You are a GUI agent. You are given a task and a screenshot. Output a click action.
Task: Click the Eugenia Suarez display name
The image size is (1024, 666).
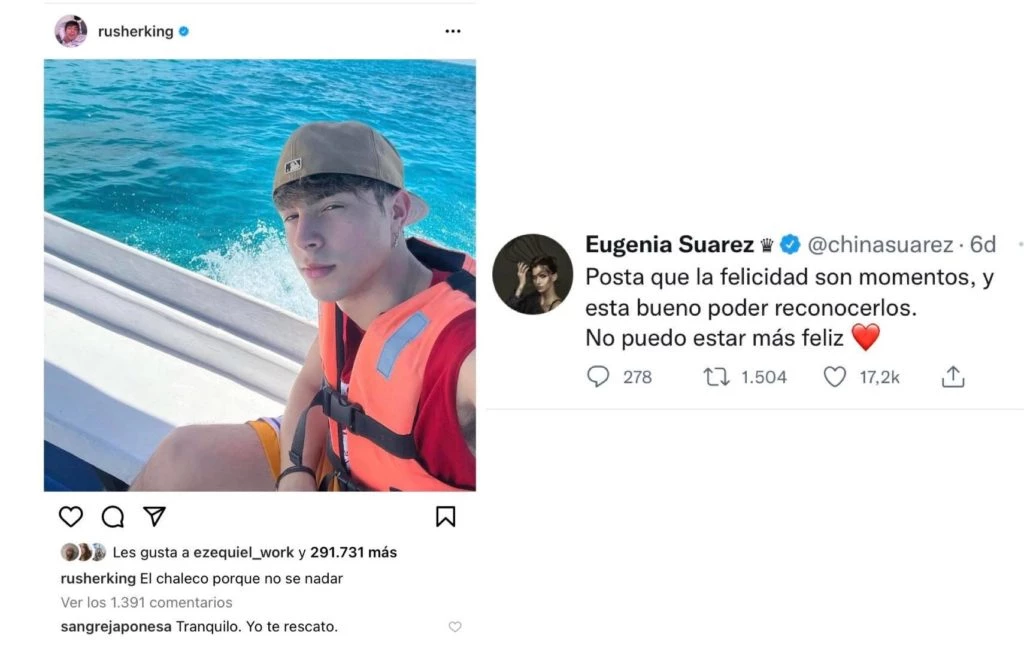click(669, 244)
